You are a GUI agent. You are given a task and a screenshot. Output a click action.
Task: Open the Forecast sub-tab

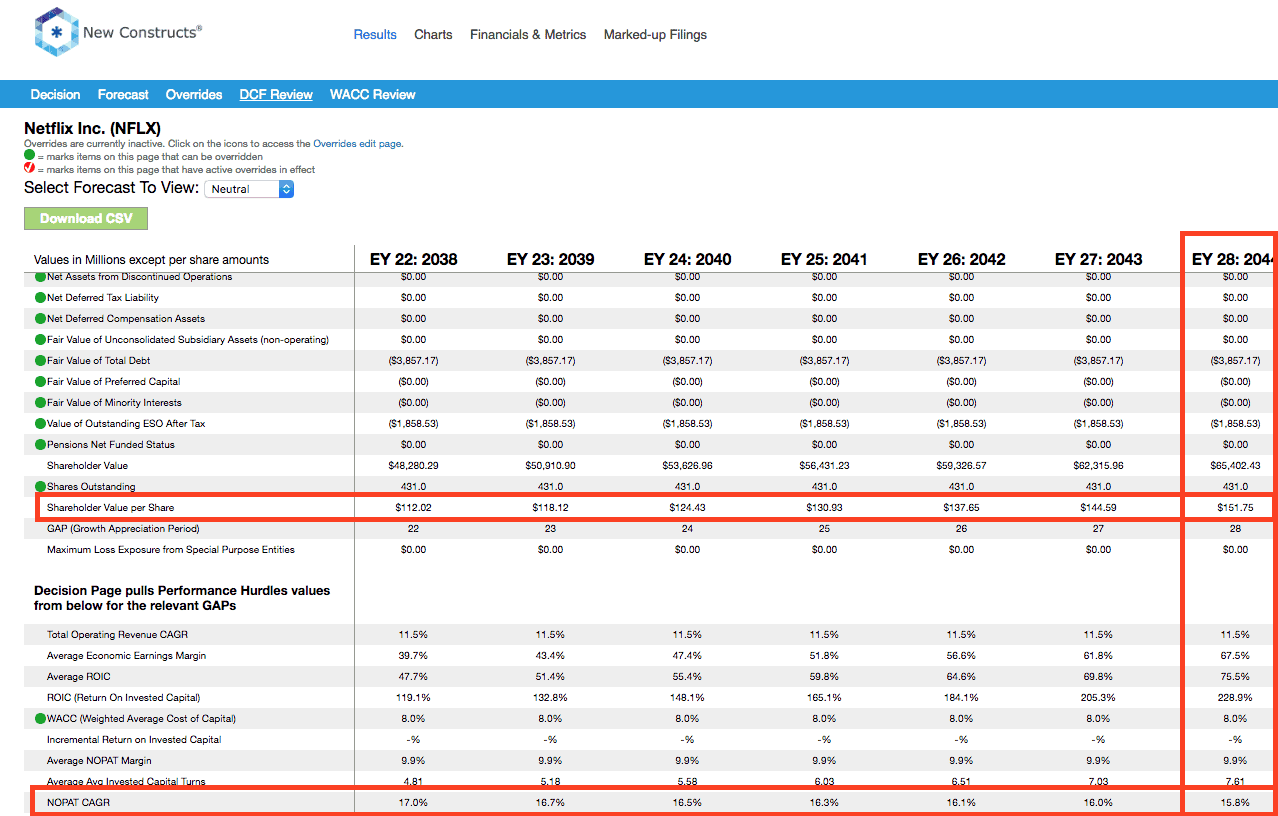pyautogui.click(x=123, y=95)
